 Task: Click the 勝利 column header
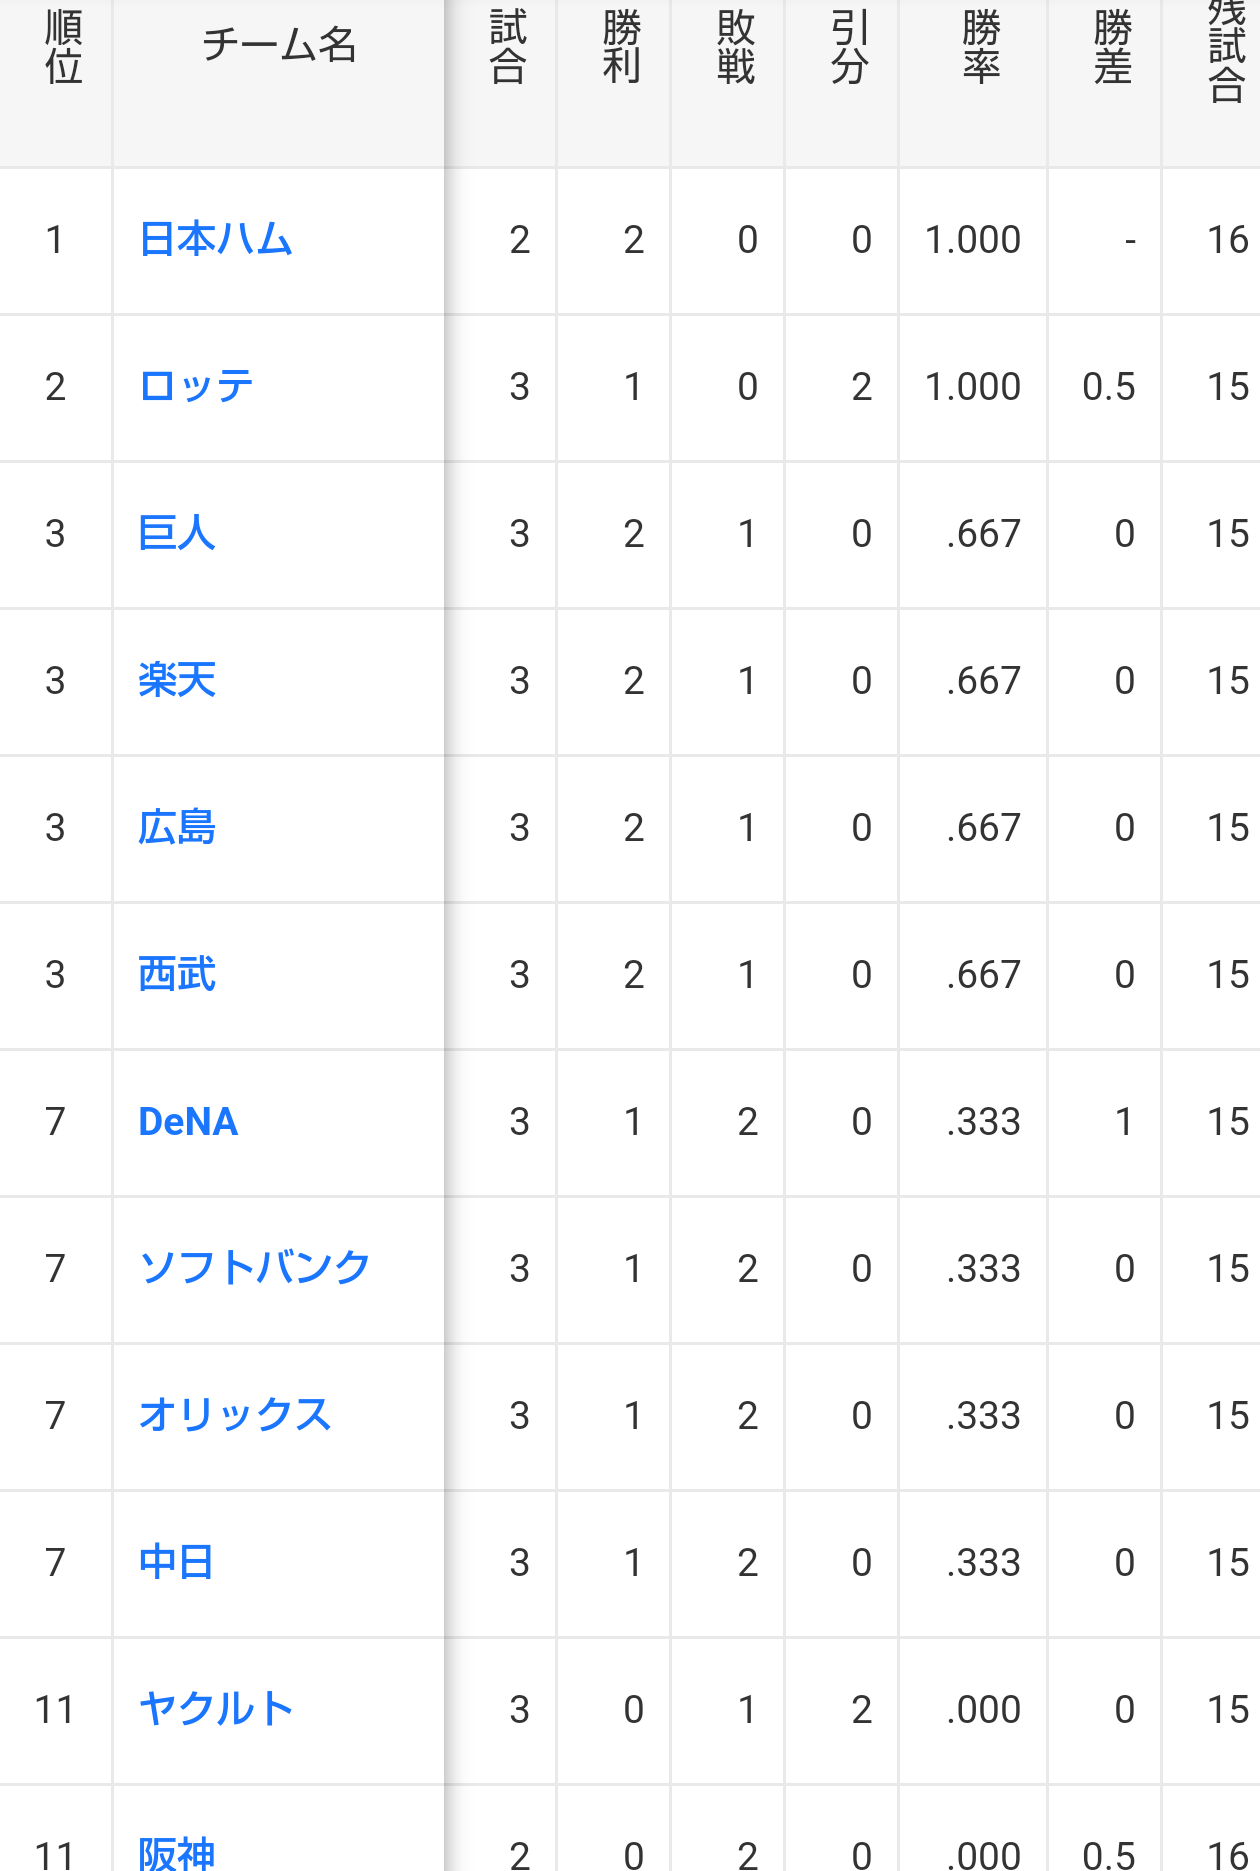click(621, 48)
